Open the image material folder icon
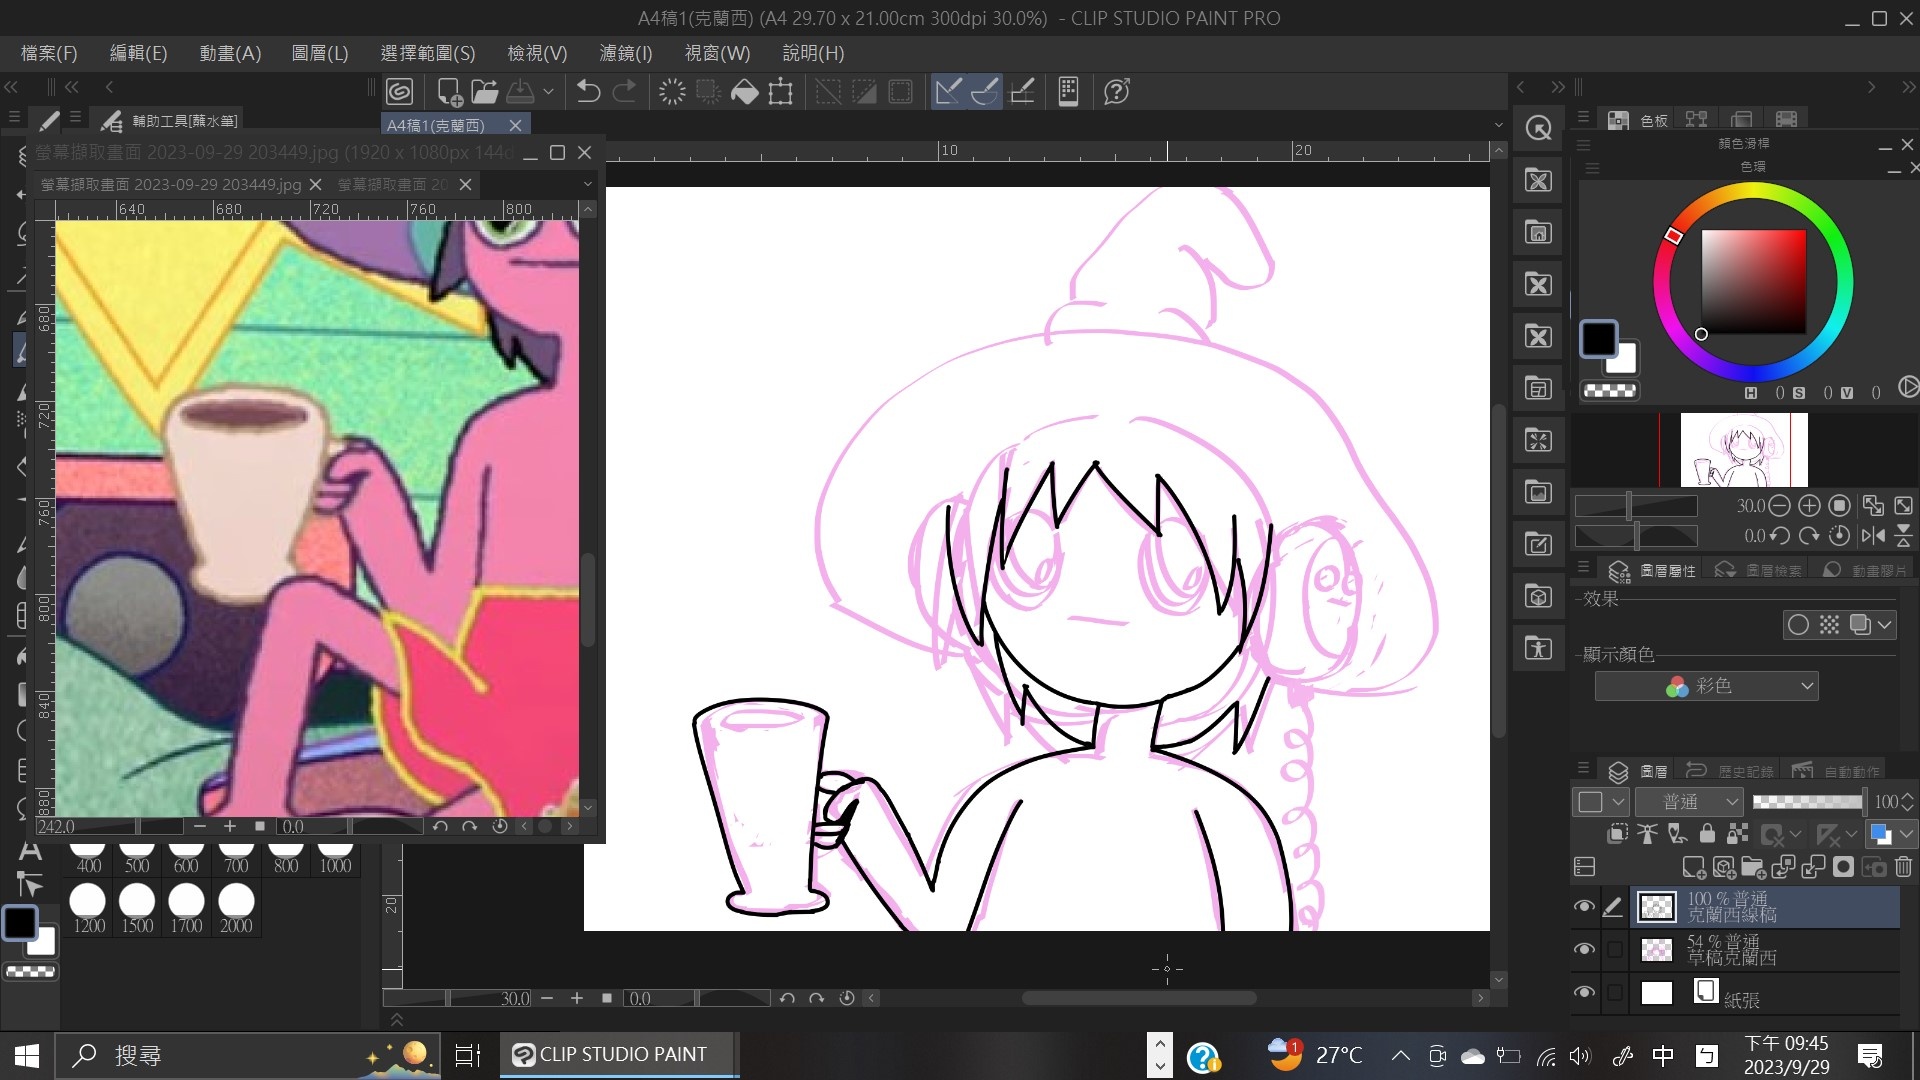This screenshot has height=1080, width=1920. [1538, 492]
